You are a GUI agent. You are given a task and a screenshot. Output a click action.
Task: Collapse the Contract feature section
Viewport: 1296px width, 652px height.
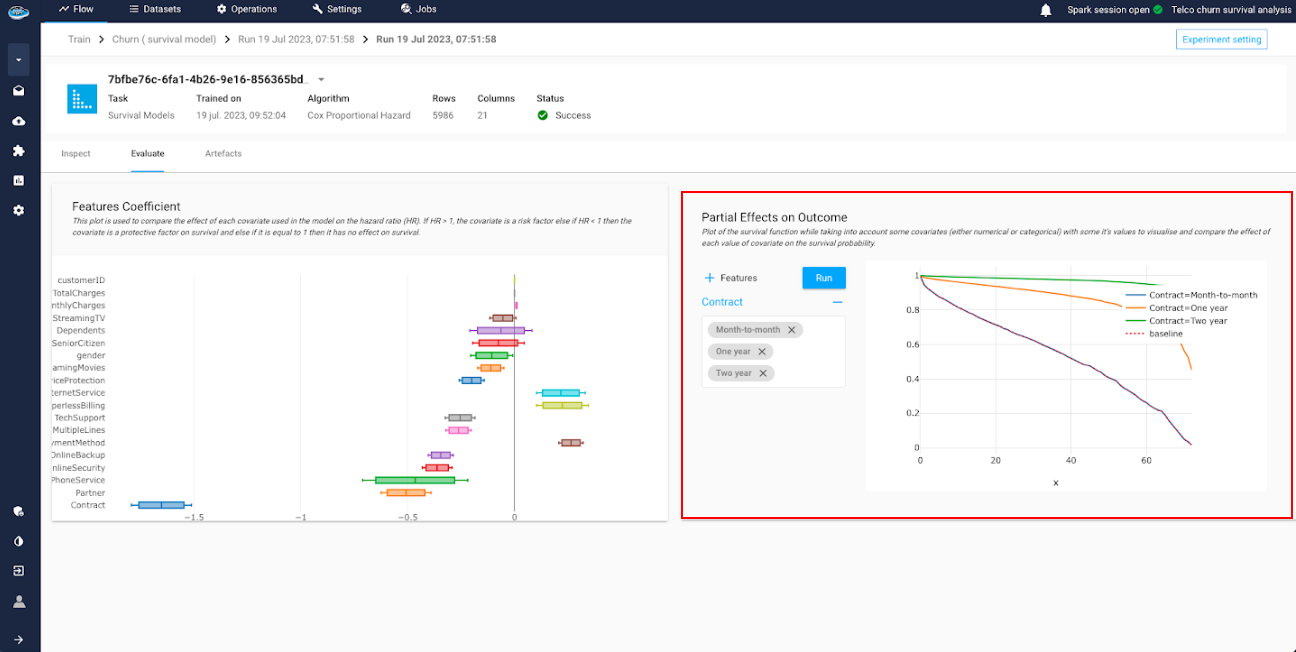click(837, 302)
